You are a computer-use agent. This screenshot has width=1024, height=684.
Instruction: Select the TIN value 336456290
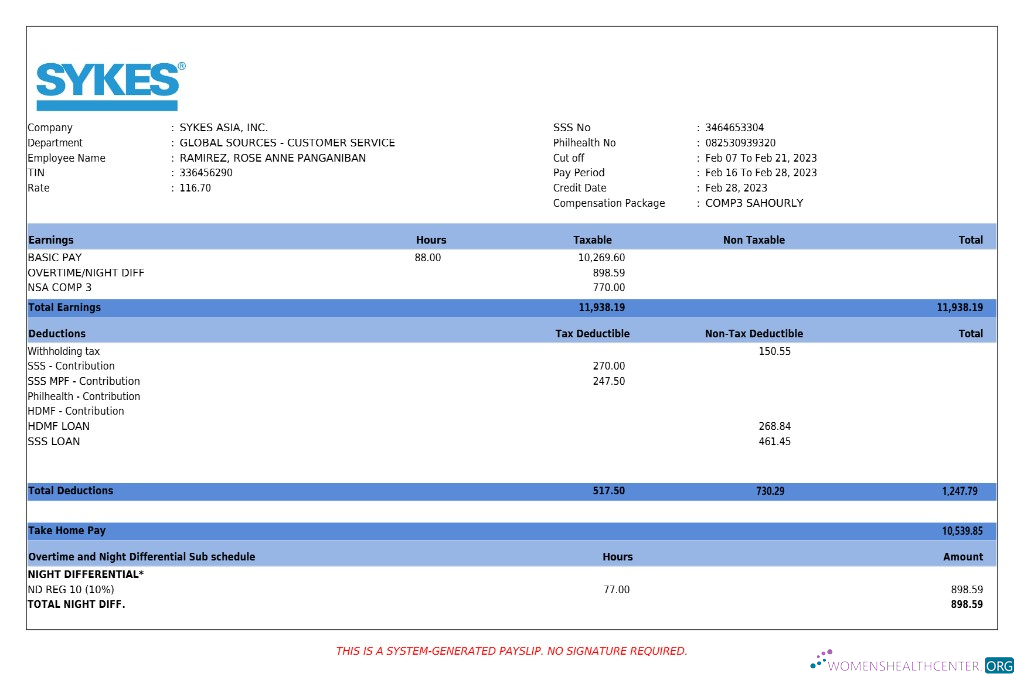tap(208, 172)
